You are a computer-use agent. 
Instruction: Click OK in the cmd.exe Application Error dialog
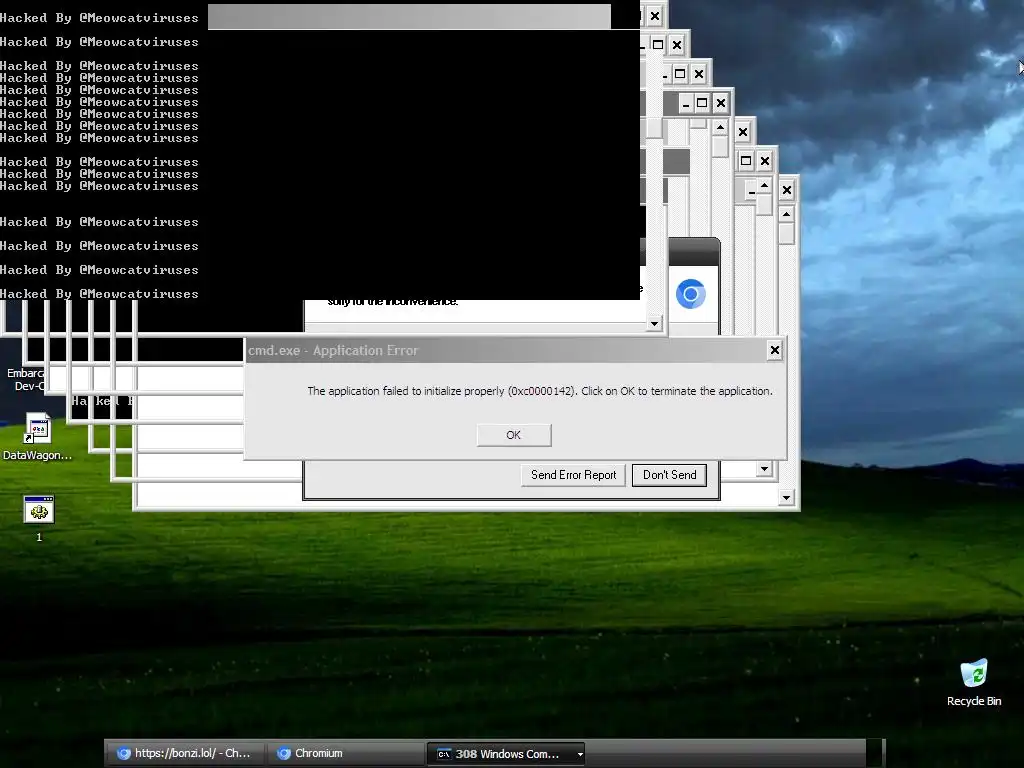point(514,435)
